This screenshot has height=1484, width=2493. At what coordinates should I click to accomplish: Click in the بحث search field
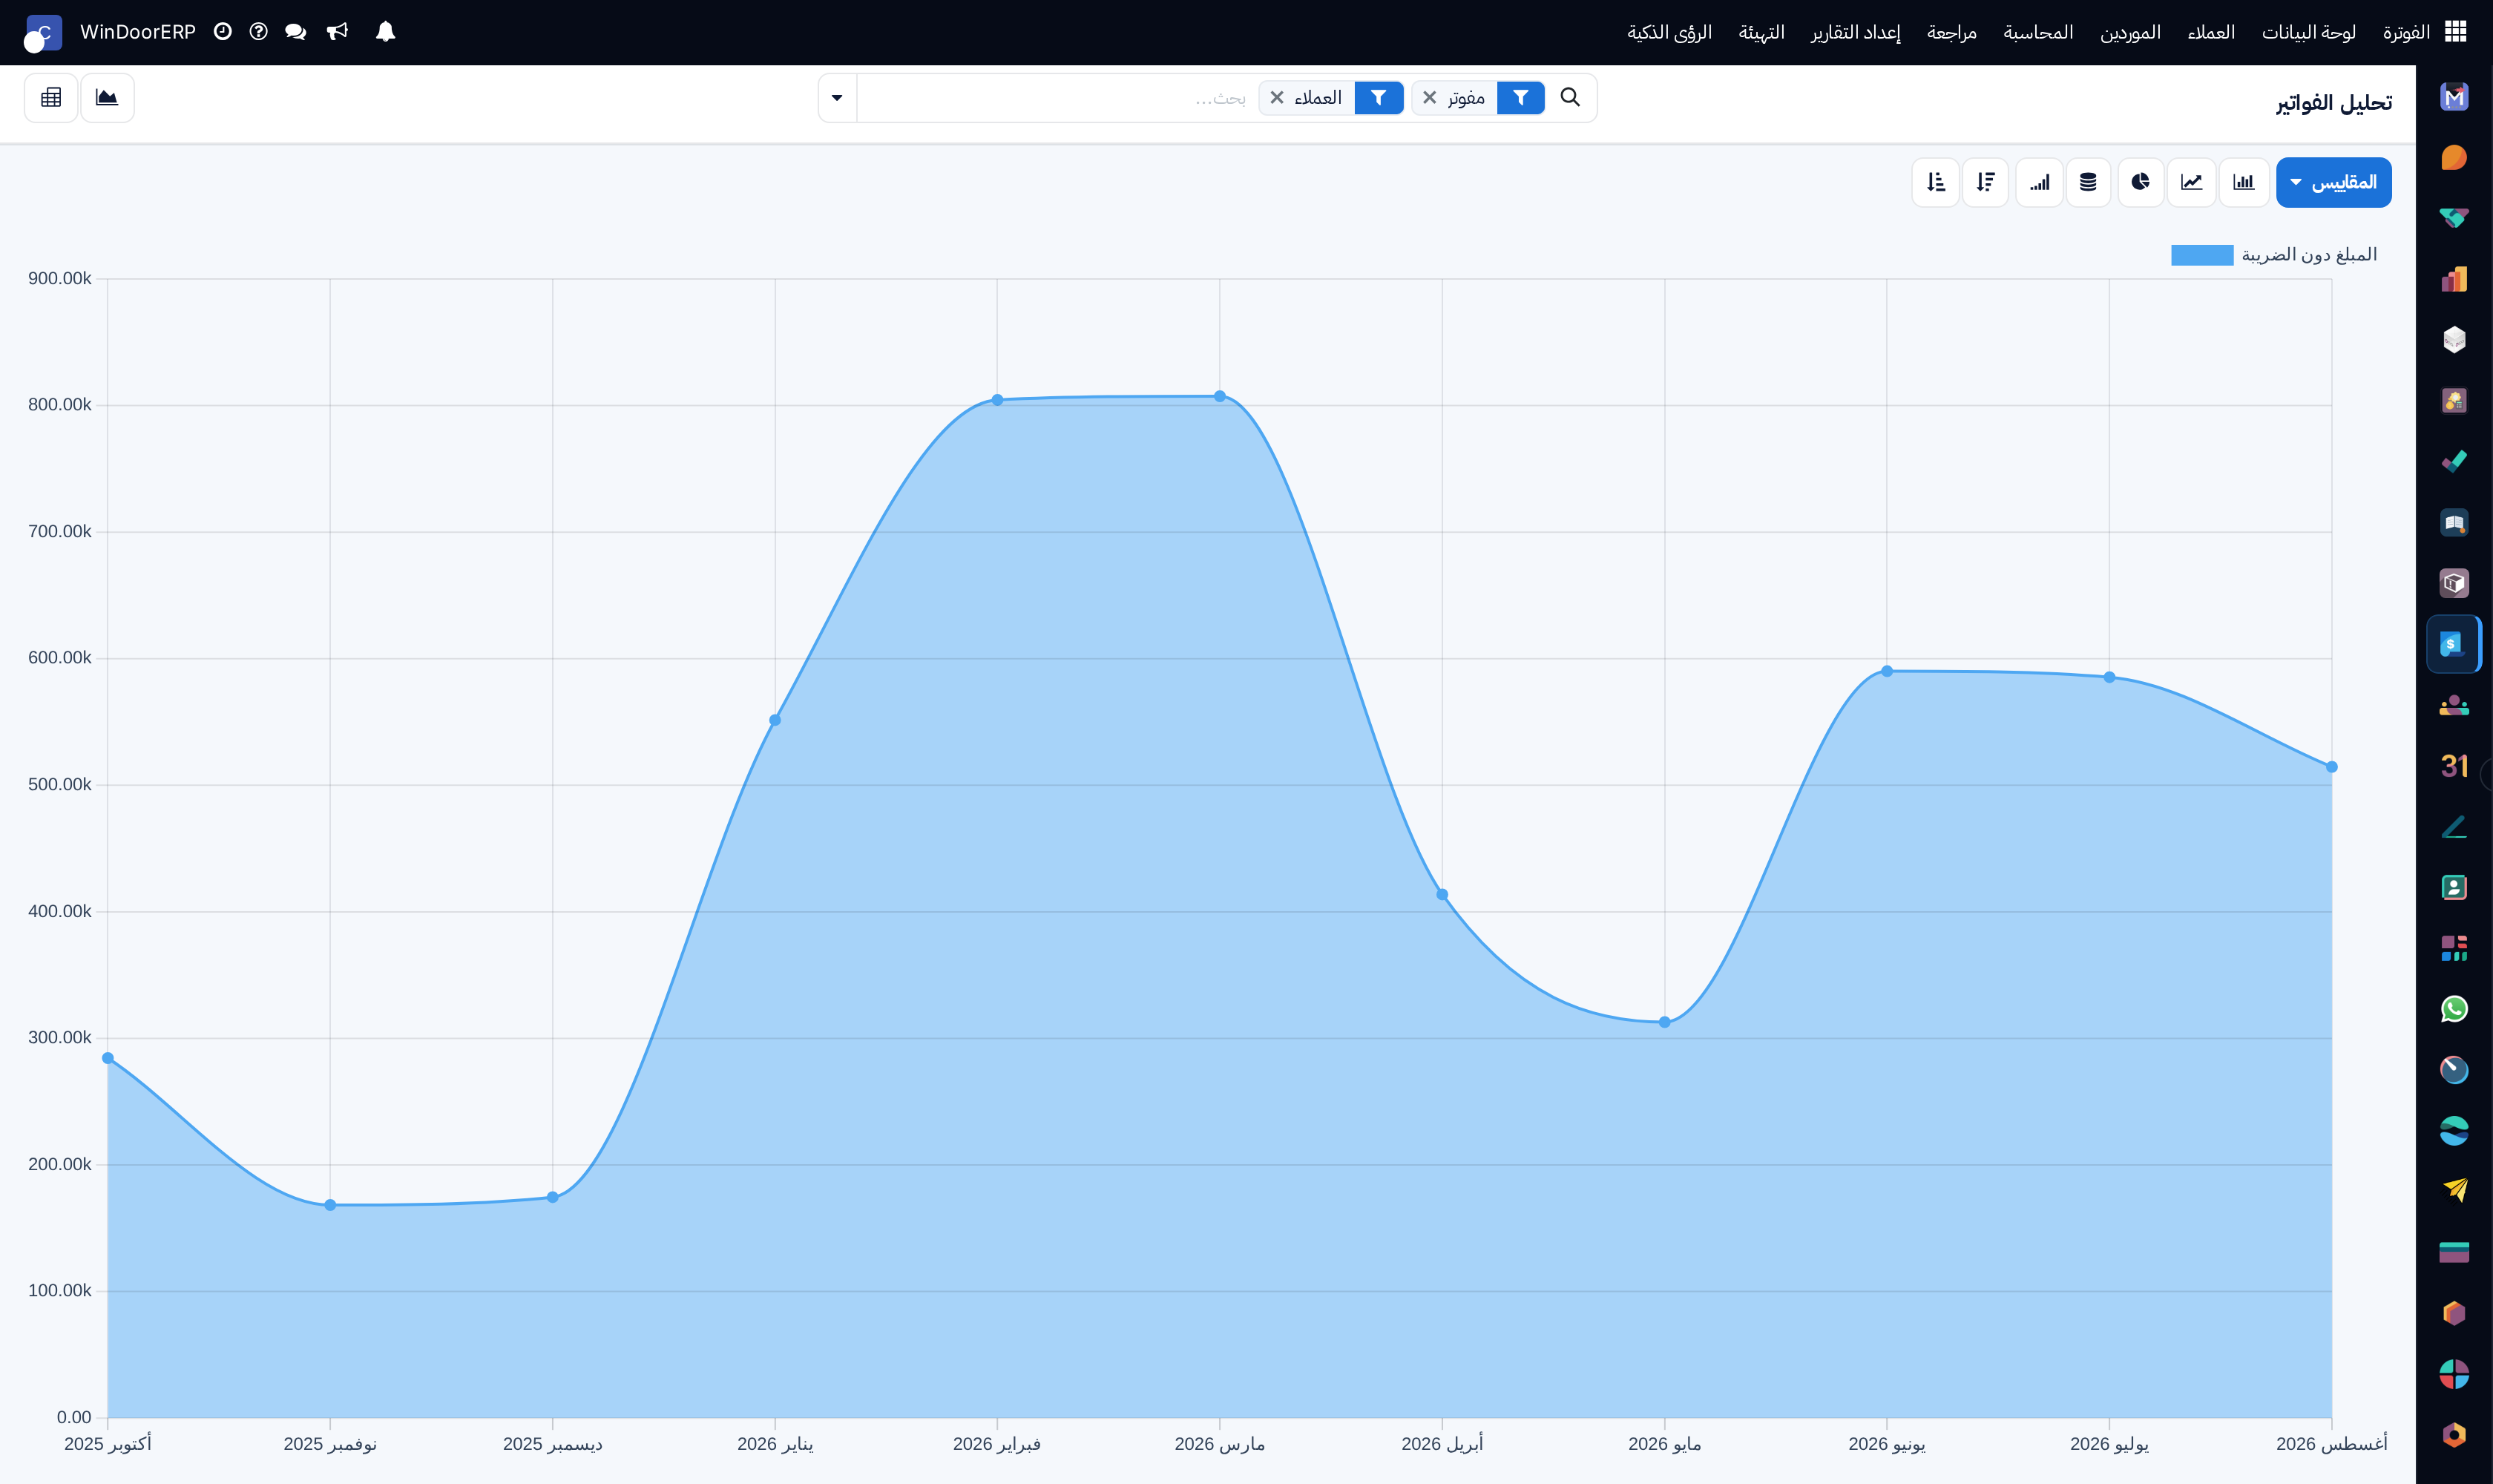1055,98
